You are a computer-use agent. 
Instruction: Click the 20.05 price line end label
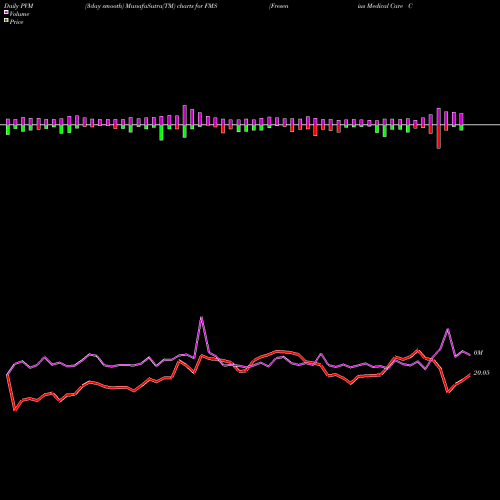(x=481, y=373)
